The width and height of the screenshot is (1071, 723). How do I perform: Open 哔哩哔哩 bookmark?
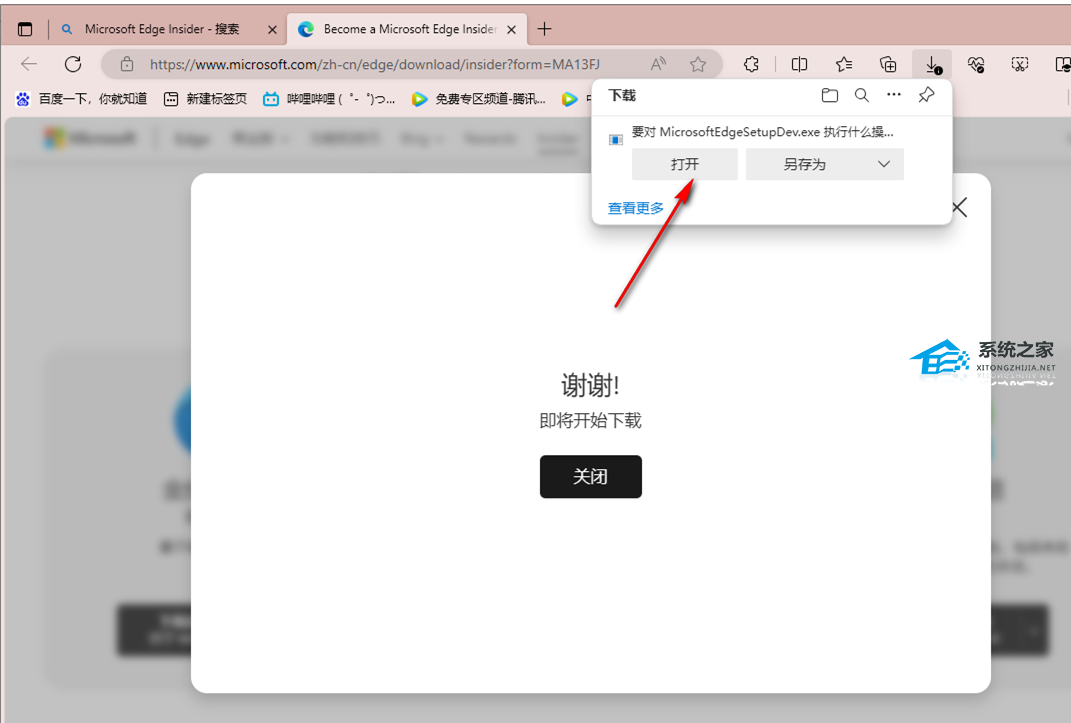pos(329,99)
